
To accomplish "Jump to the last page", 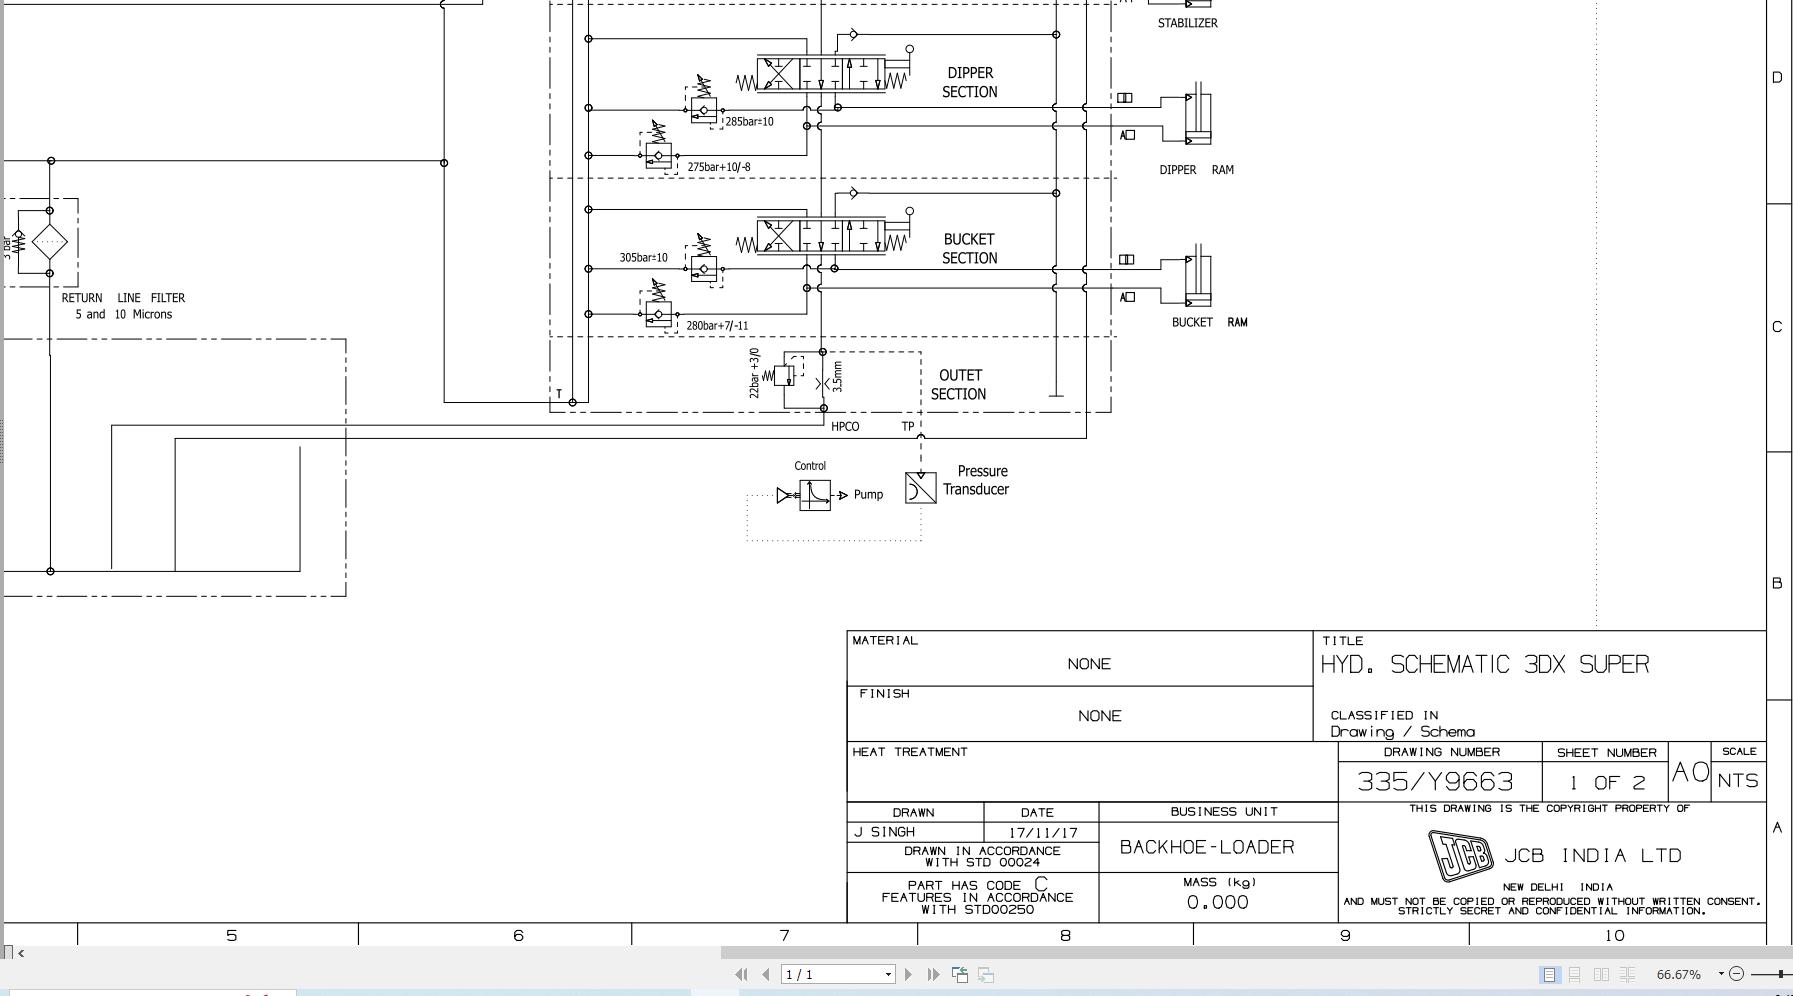I will coord(934,974).
